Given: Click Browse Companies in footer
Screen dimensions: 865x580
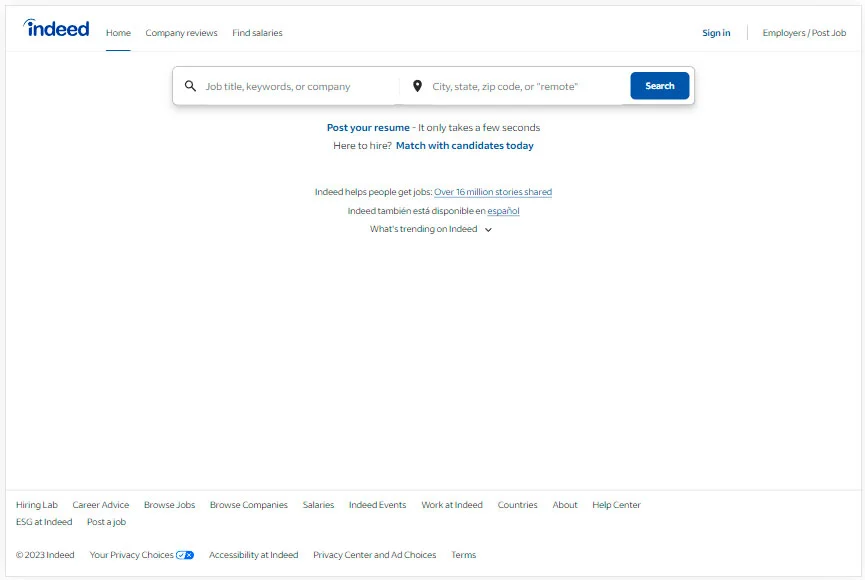Looking at the screenshot, I should 249,505.
